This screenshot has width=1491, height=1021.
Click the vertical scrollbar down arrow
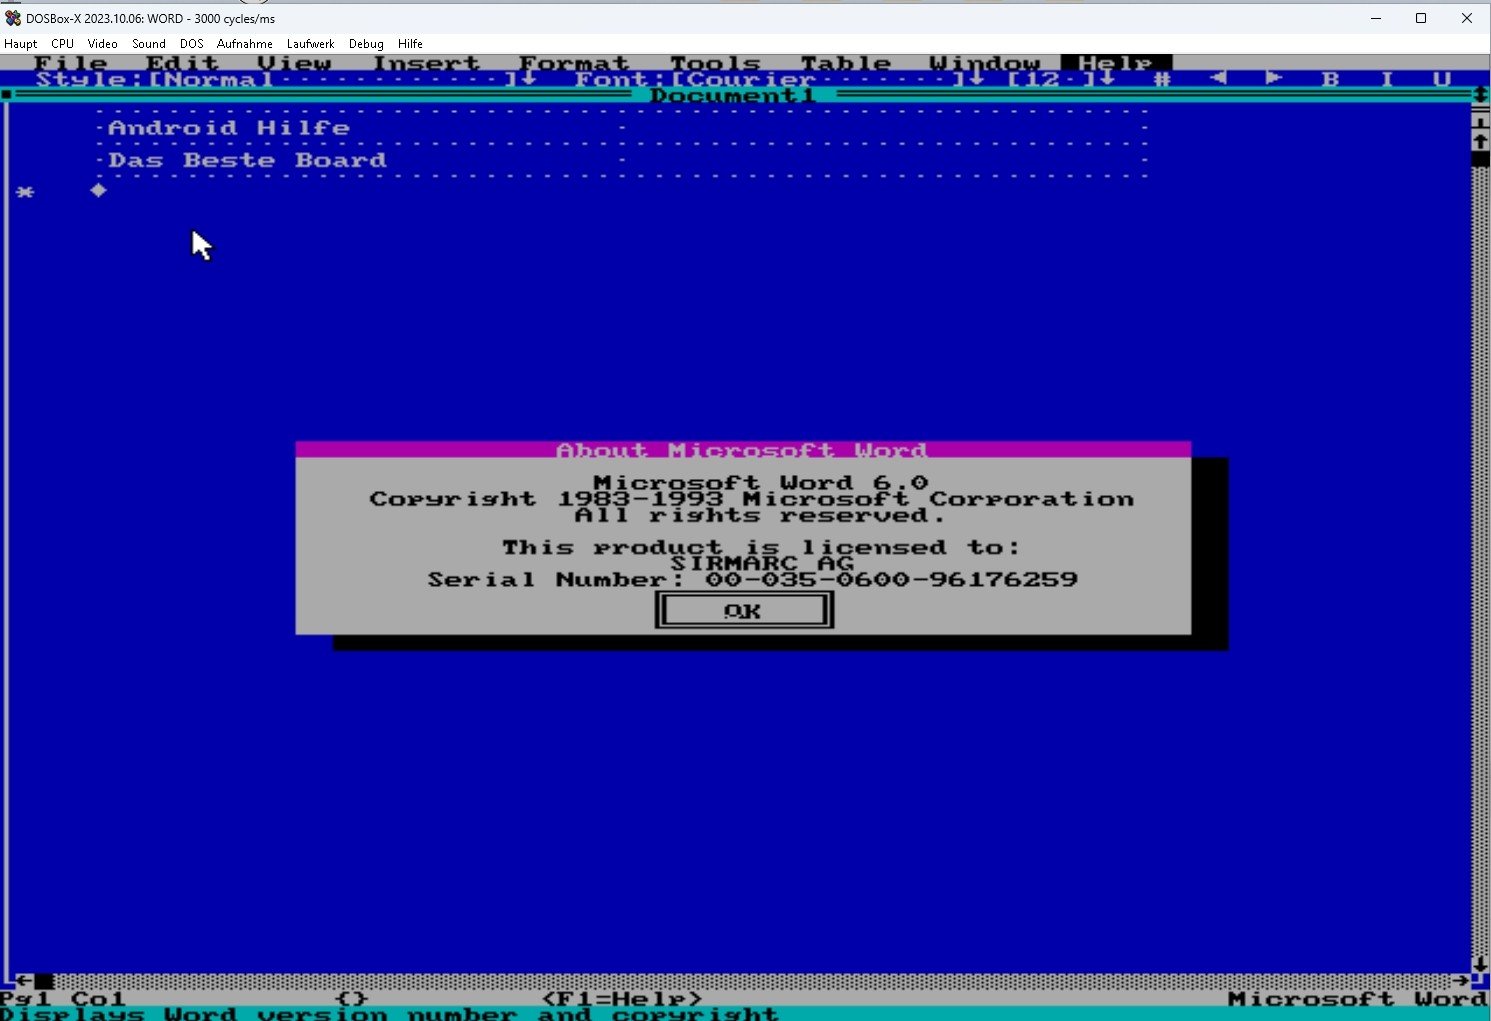(1480, 965)
